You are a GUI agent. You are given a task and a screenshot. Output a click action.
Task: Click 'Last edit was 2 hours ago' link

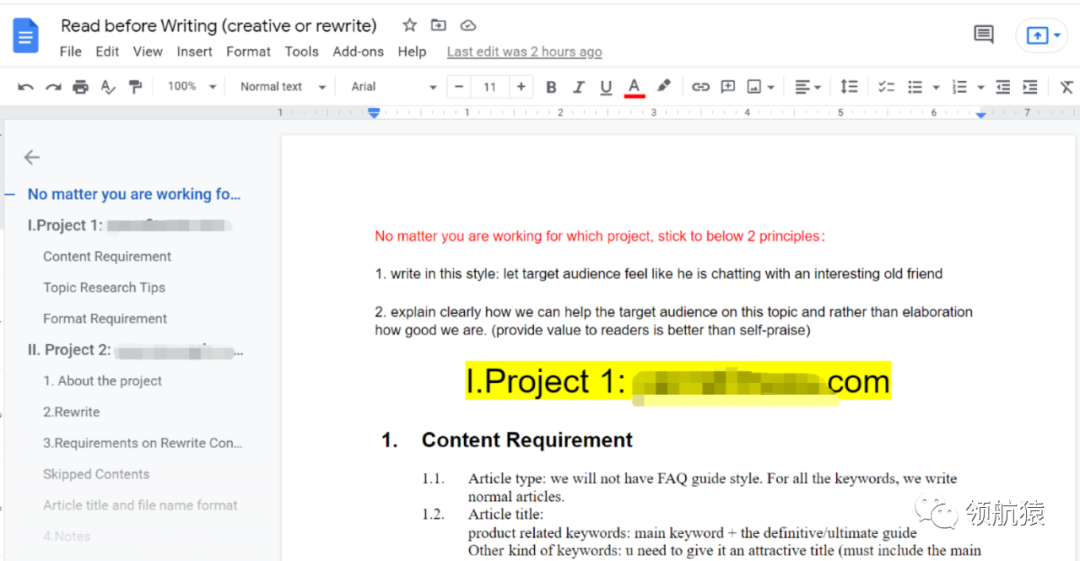tap(524, 52)
